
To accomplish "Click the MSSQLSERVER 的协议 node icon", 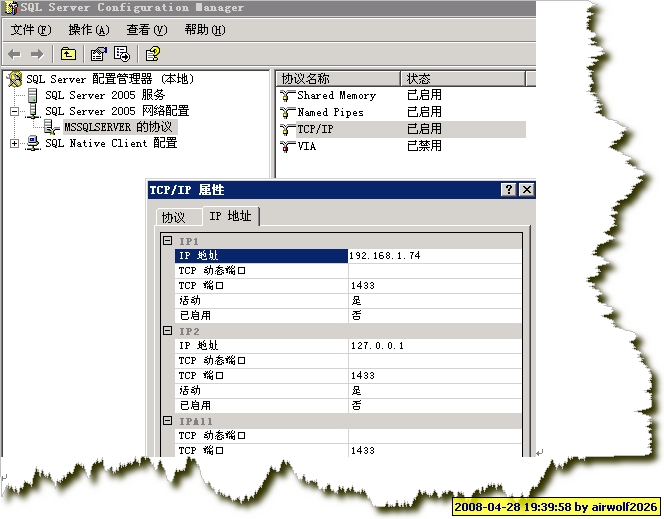I will (52, 127).
